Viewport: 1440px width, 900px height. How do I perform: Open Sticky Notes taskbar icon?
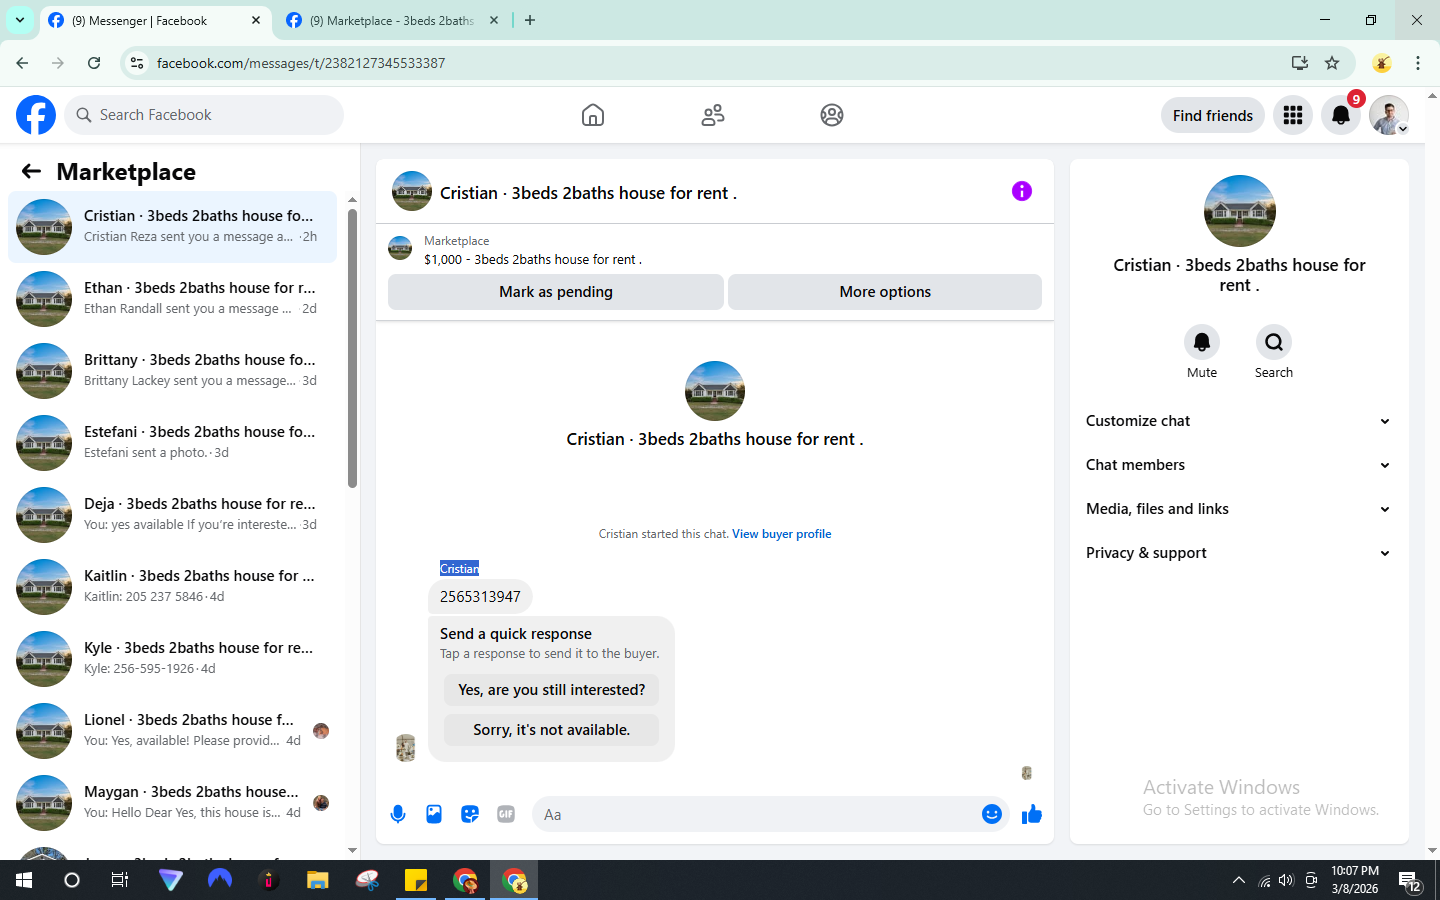[416, 880]
